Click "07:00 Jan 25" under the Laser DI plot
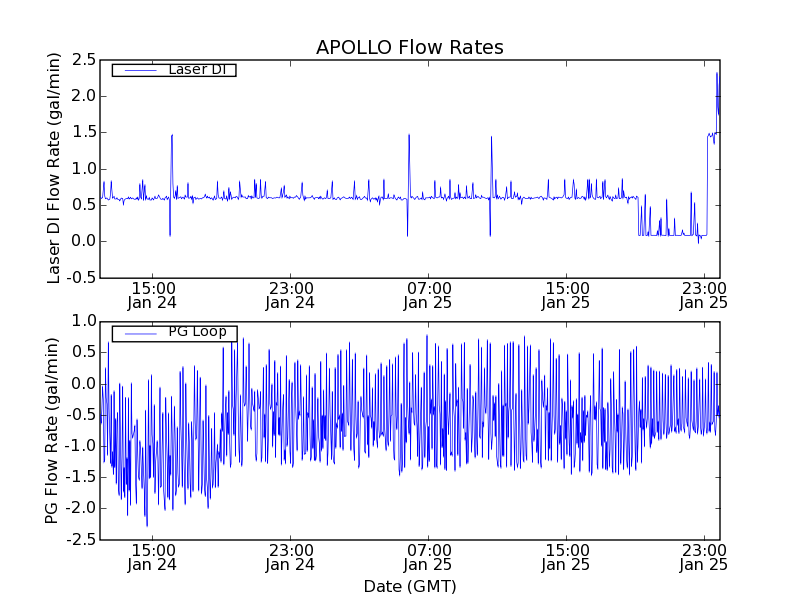Screen dimensions: 800x600 pyautogui.click(x=428, y=296)
